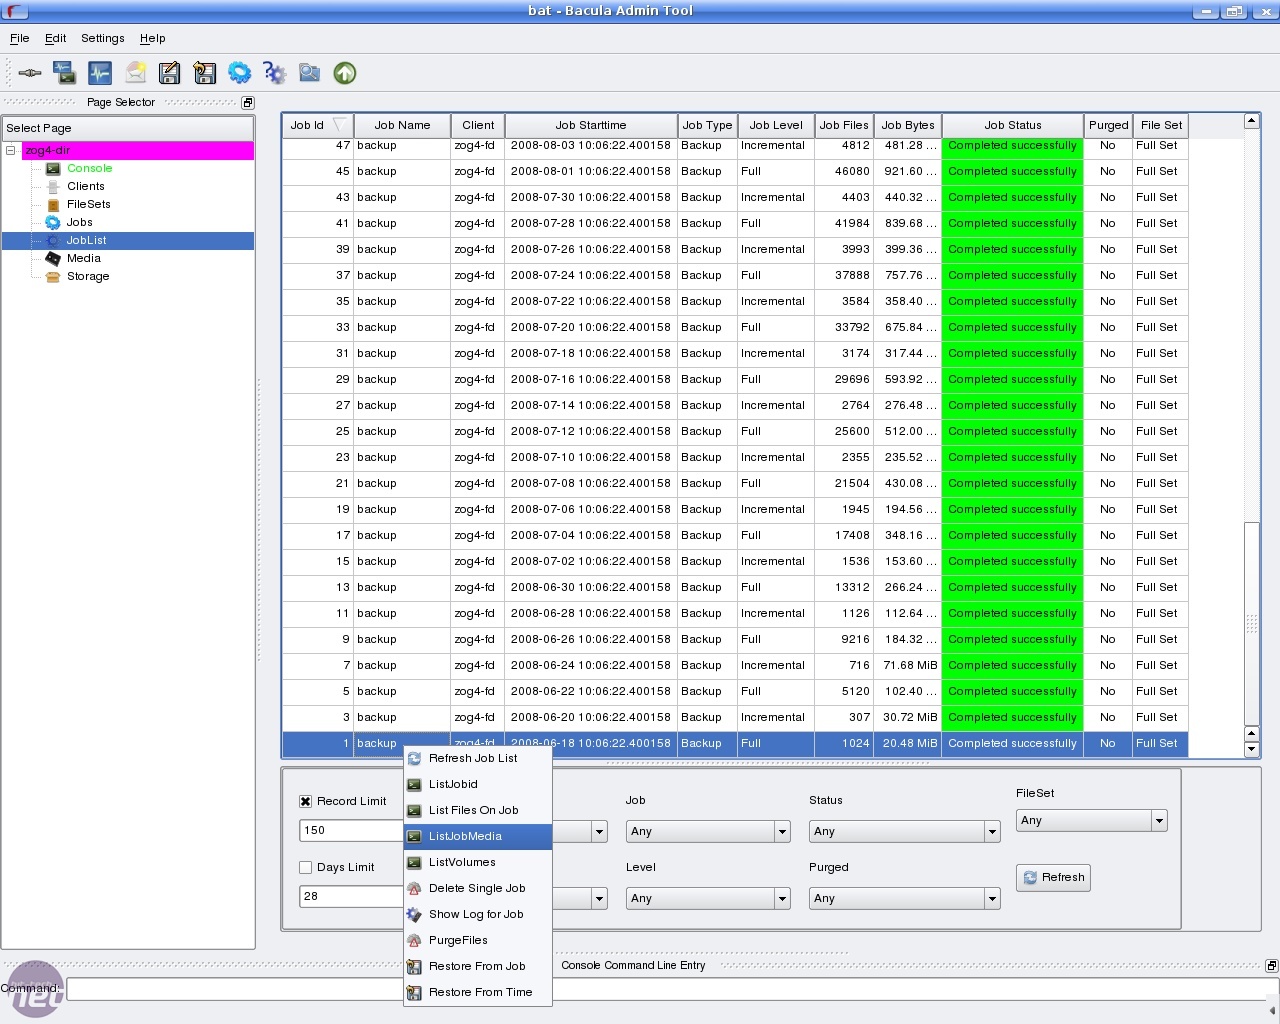Click the job table scroll-up arrow
The image size is (1280, 1024).
click(x=1251, y=121)
